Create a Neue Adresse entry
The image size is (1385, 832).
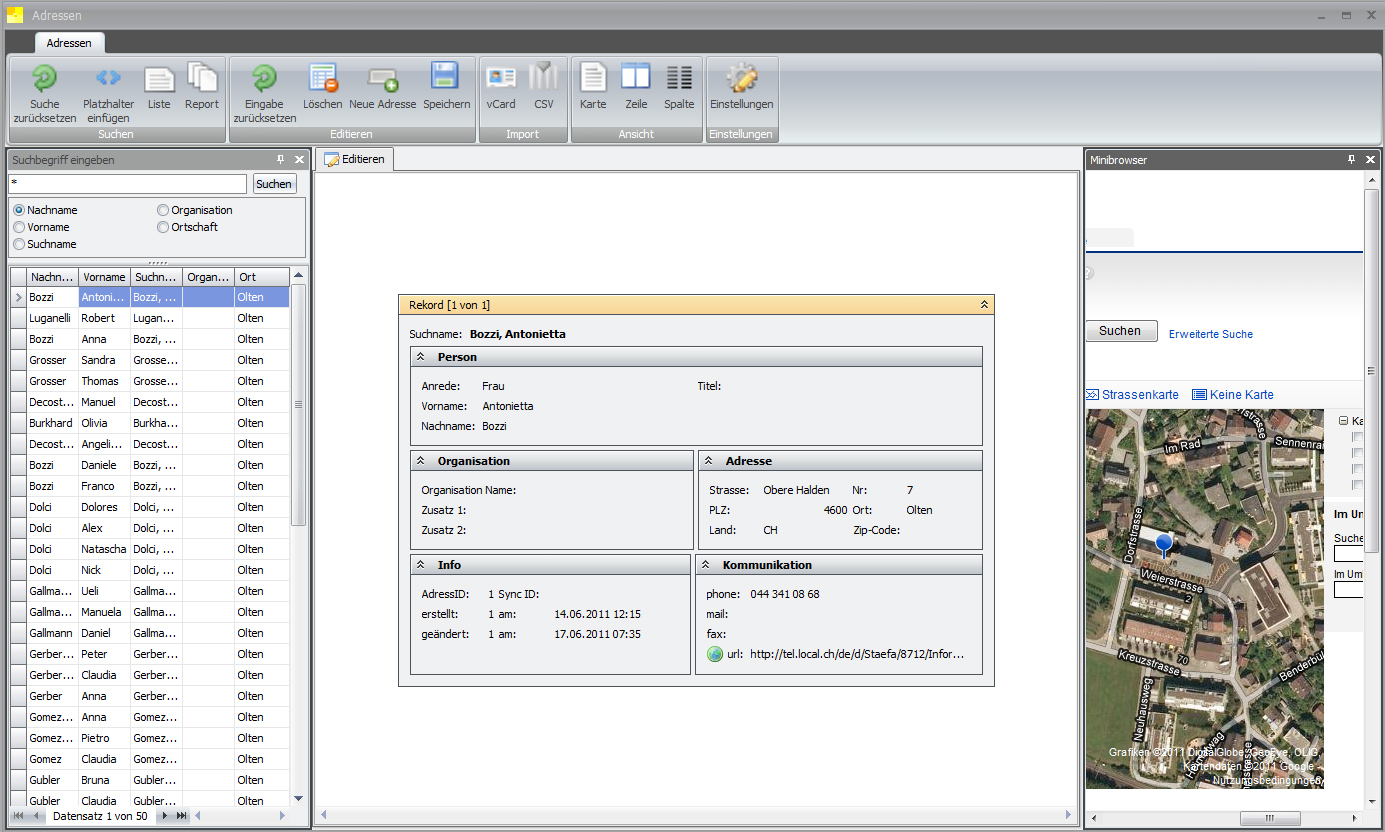382,79
